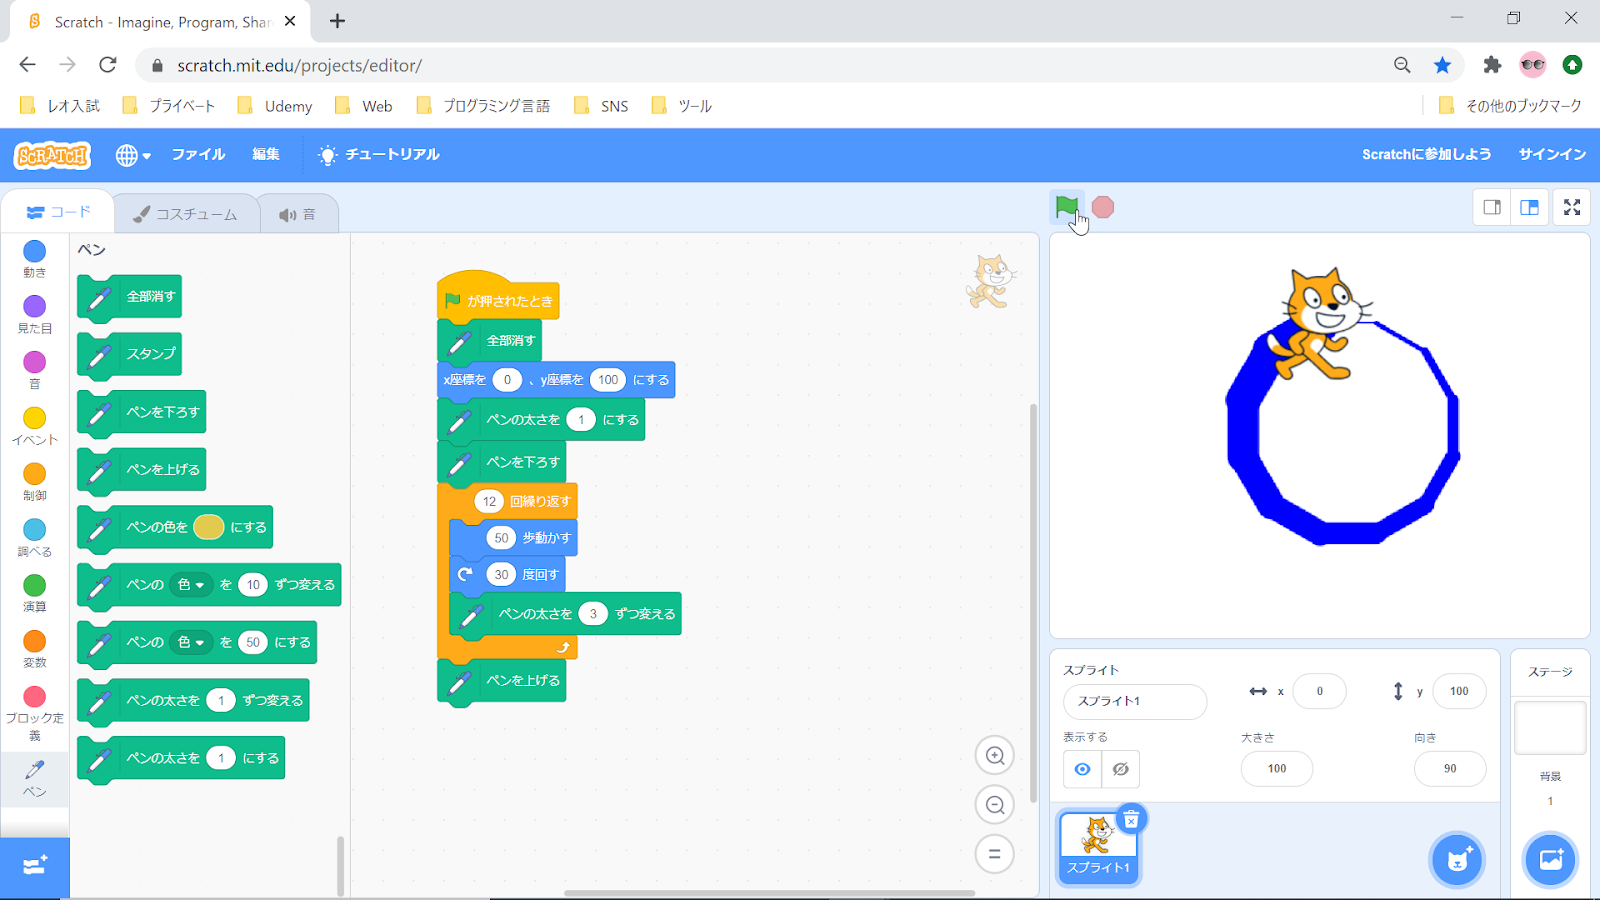This screenshot has width=1600, height=900.
Task: Open the 色 dropdown in ずつ変える palette block
Action: 190,585
